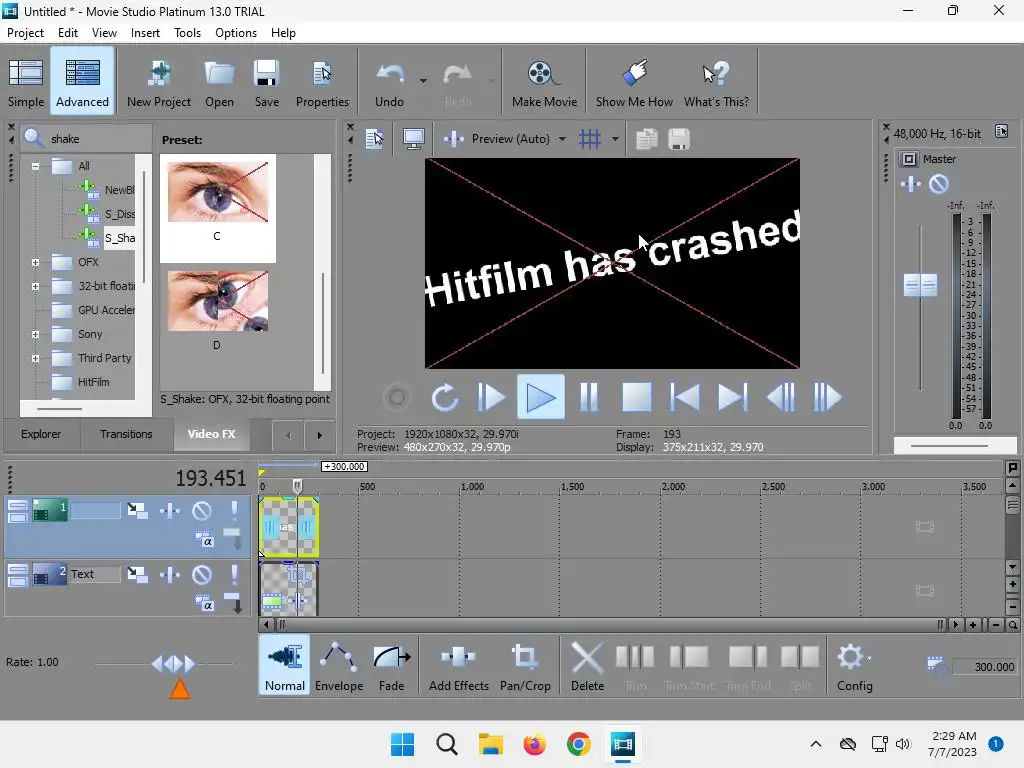This screenshot has height=768, width=1024.
Task: Click Make Movie
Action: click(544, 82)
